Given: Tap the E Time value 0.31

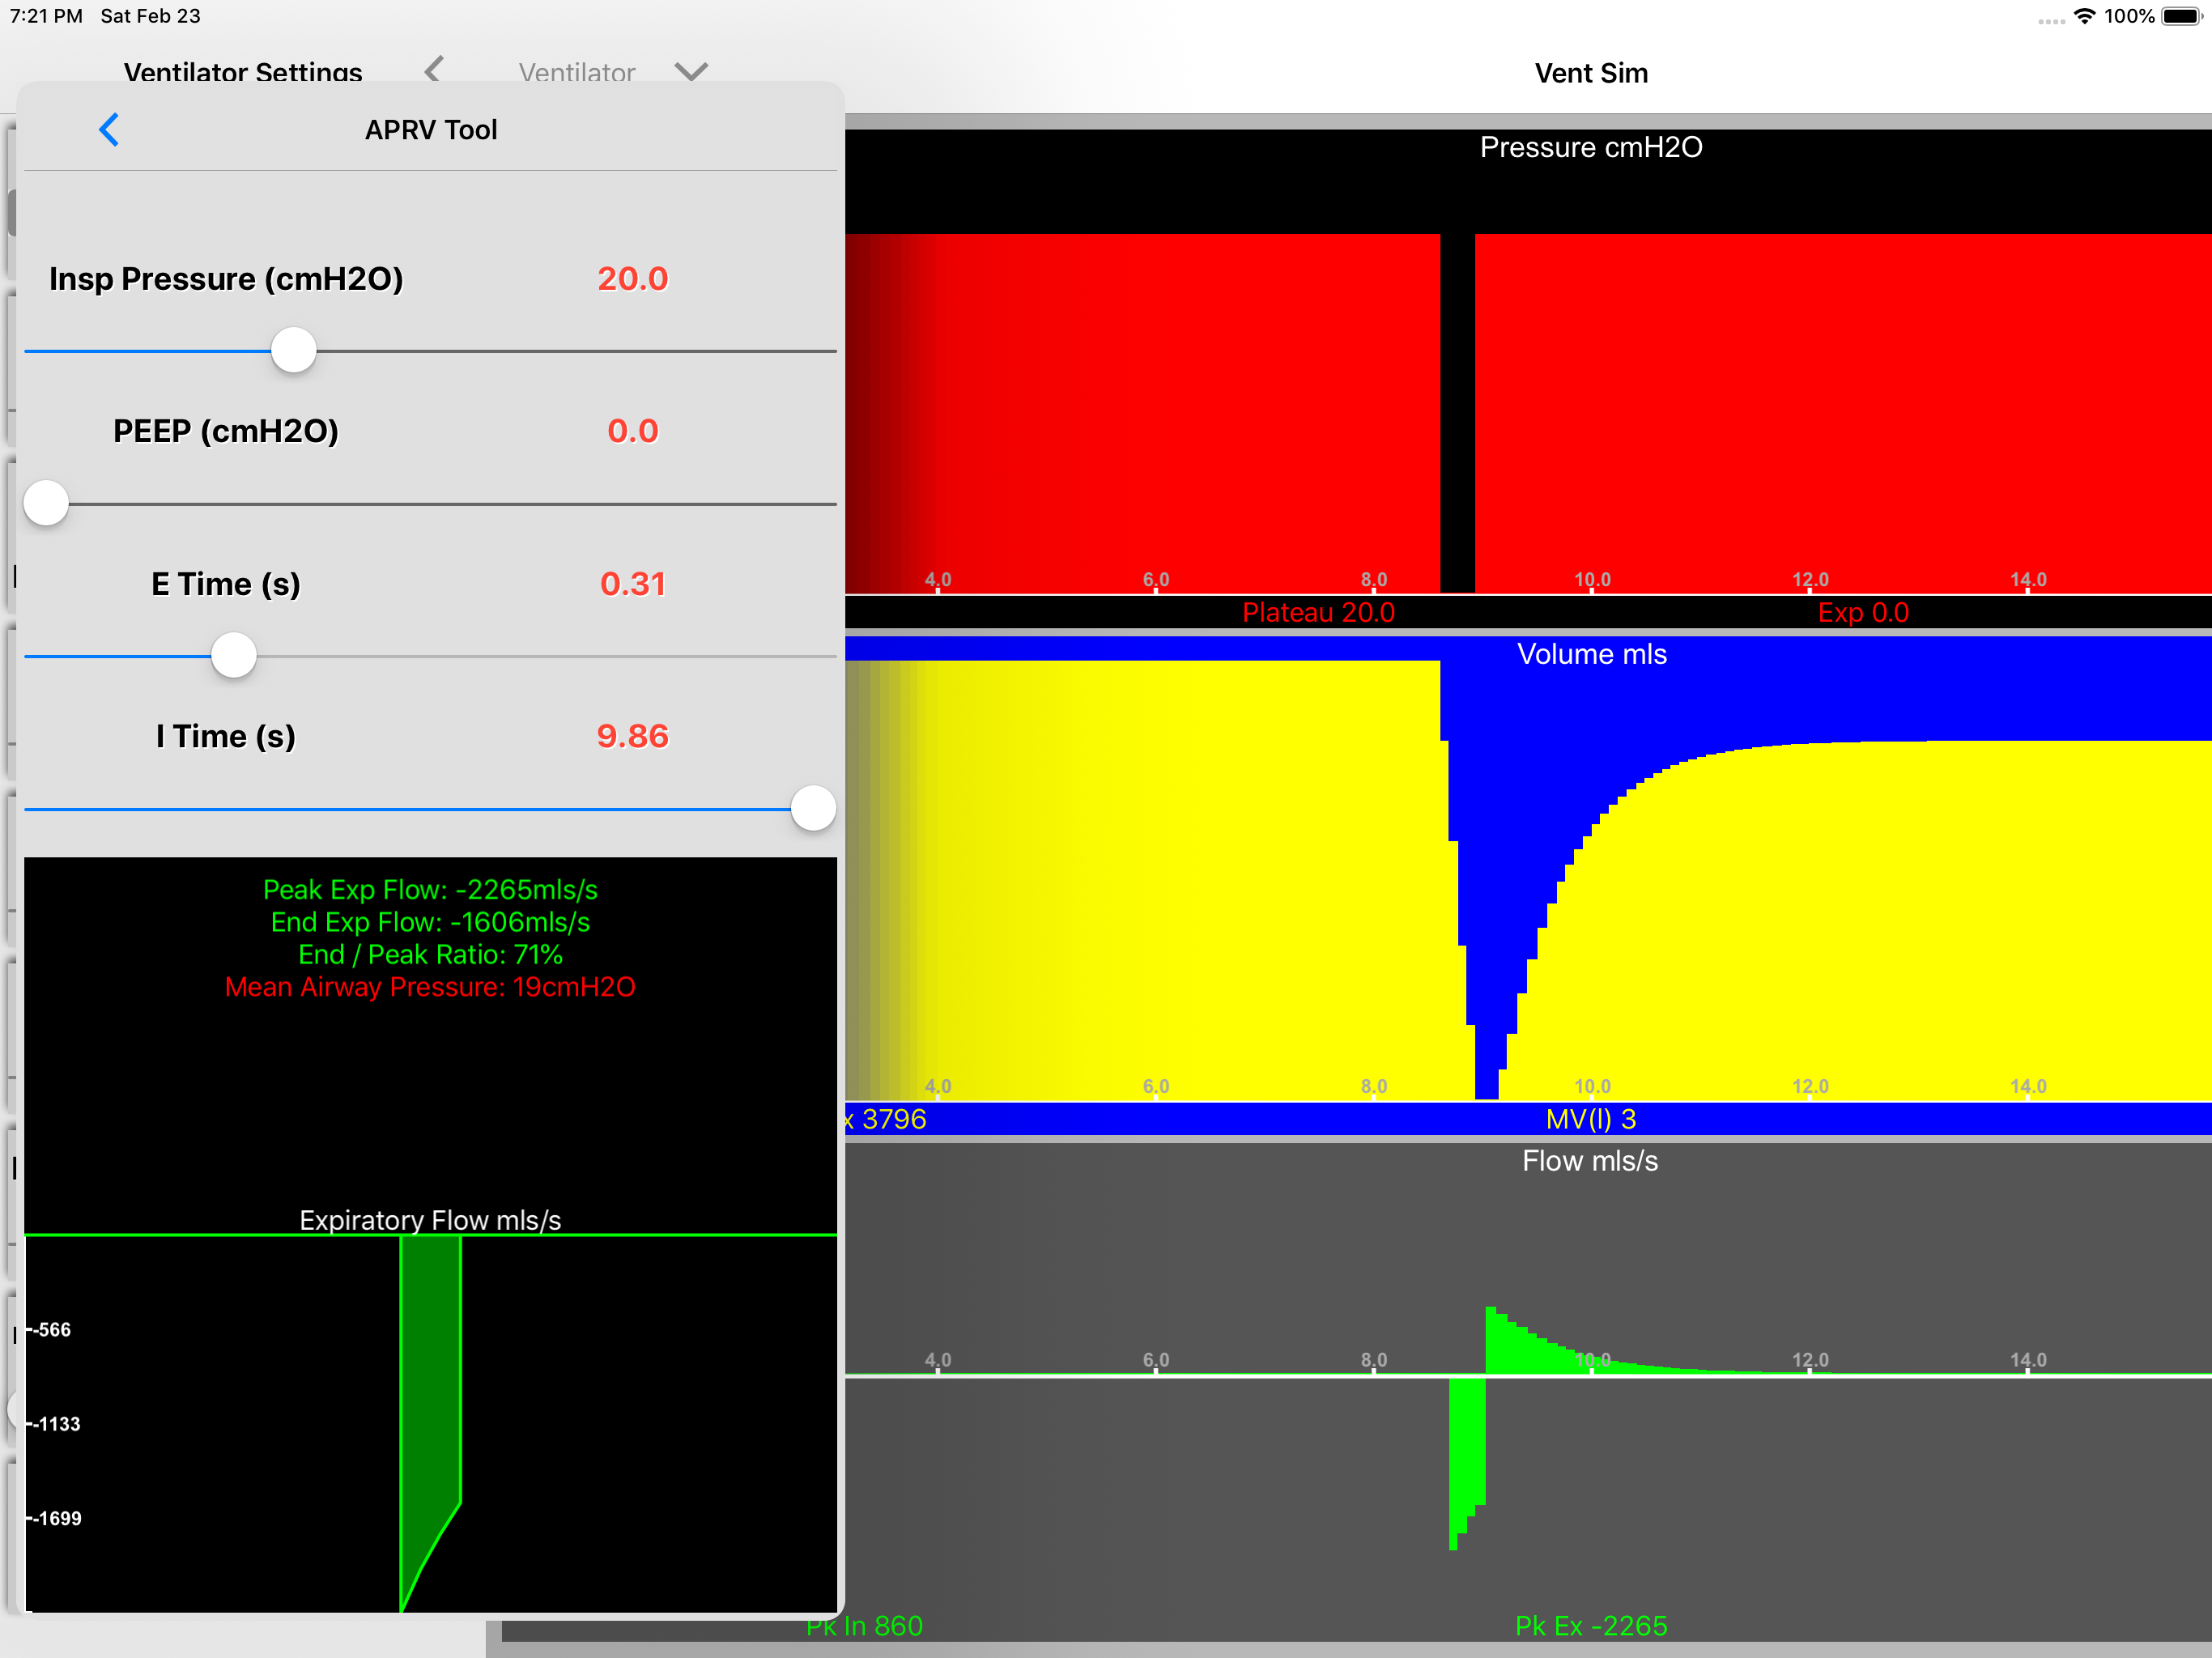Looking at the screenshot, I should (632, 584).
